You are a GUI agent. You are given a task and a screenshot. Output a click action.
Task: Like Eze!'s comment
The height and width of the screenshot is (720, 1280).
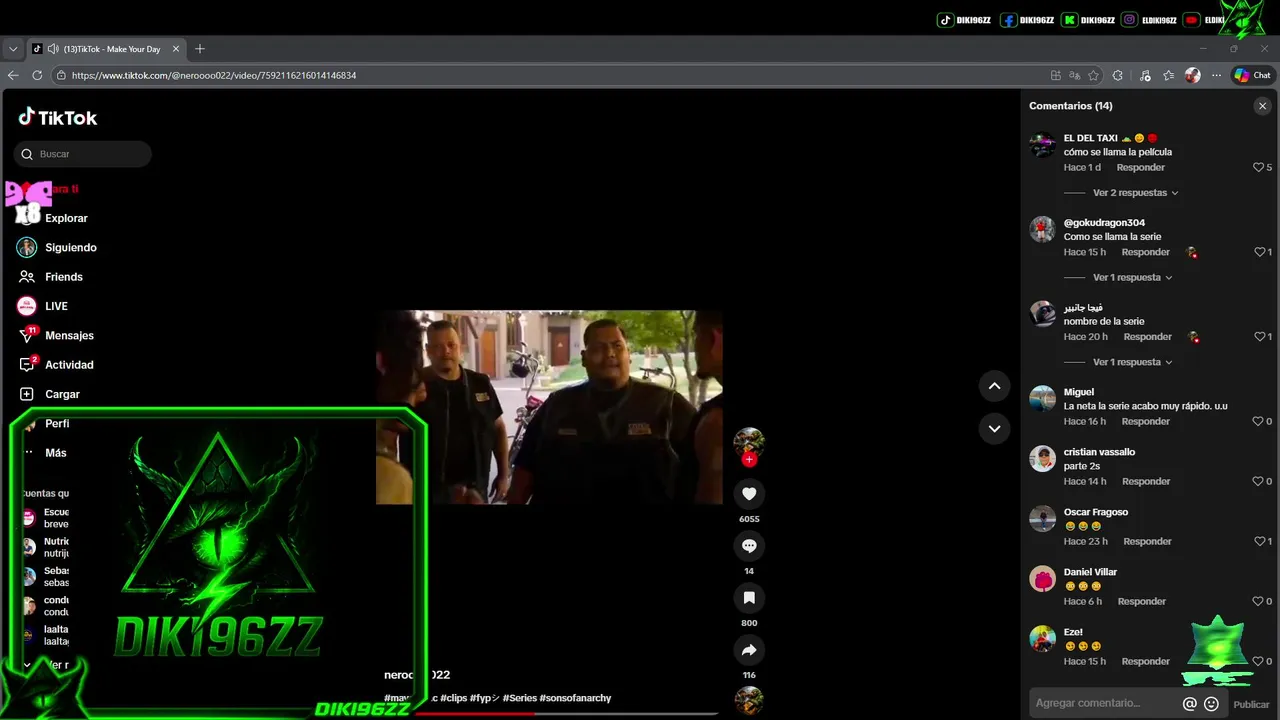click(1259, 662)
